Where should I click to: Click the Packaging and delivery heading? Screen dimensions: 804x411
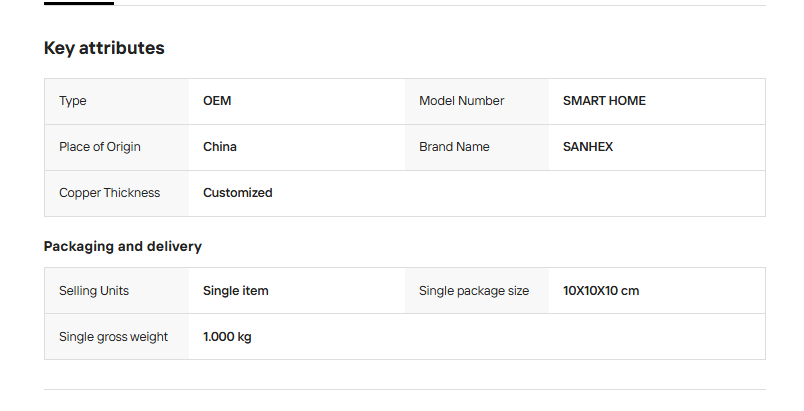(123, 246)
